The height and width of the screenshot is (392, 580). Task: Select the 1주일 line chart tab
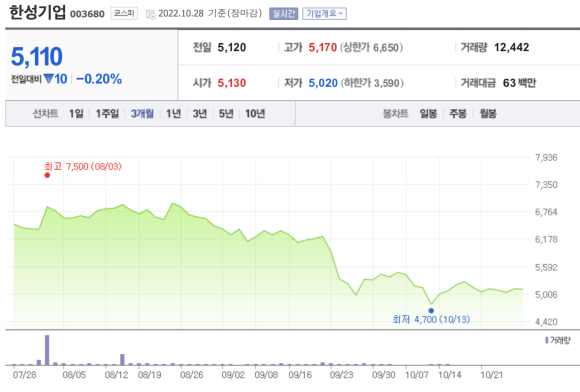[107, 114]
